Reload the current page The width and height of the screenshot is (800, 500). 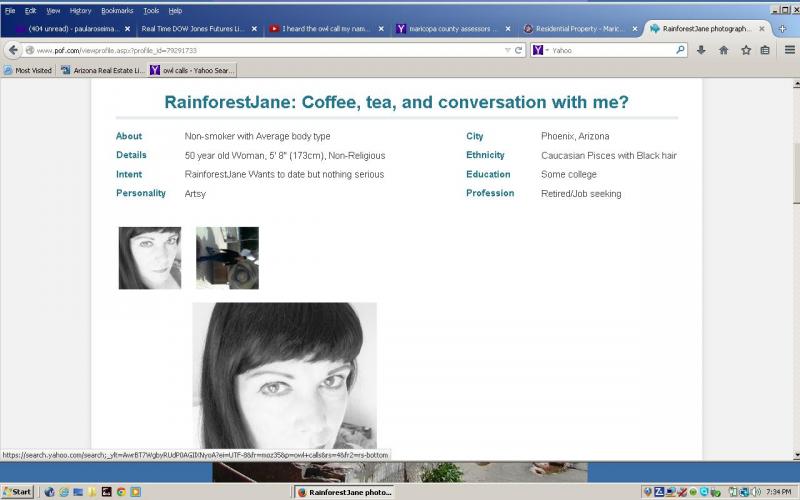pyautogui.click(x=518, y=50)
